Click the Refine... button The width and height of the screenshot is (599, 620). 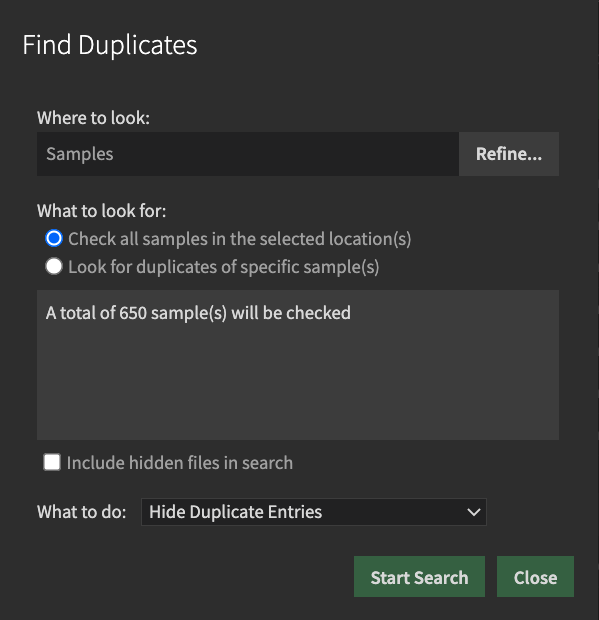click(x=508, y=154)
